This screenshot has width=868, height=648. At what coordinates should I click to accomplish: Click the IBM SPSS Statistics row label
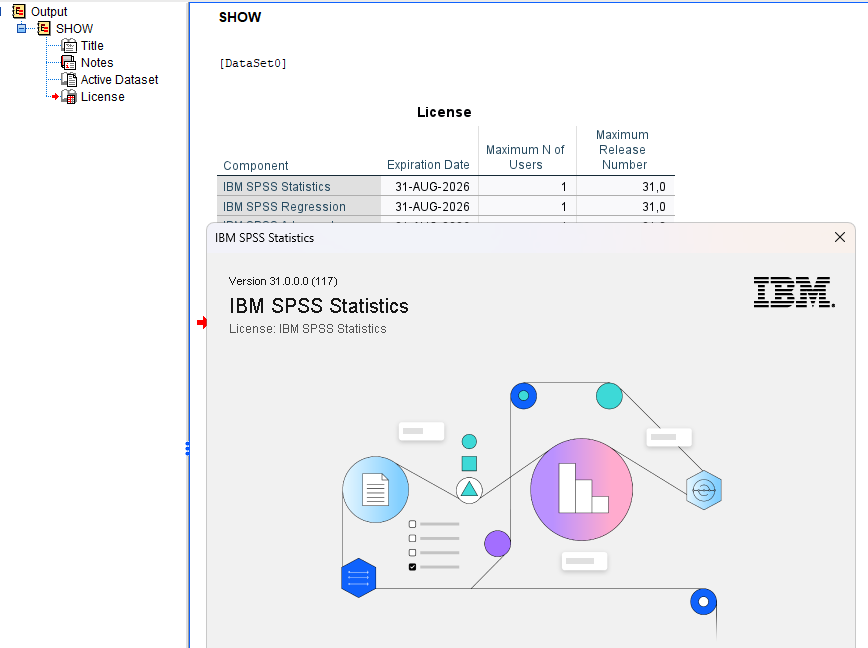tap(277, 186)
